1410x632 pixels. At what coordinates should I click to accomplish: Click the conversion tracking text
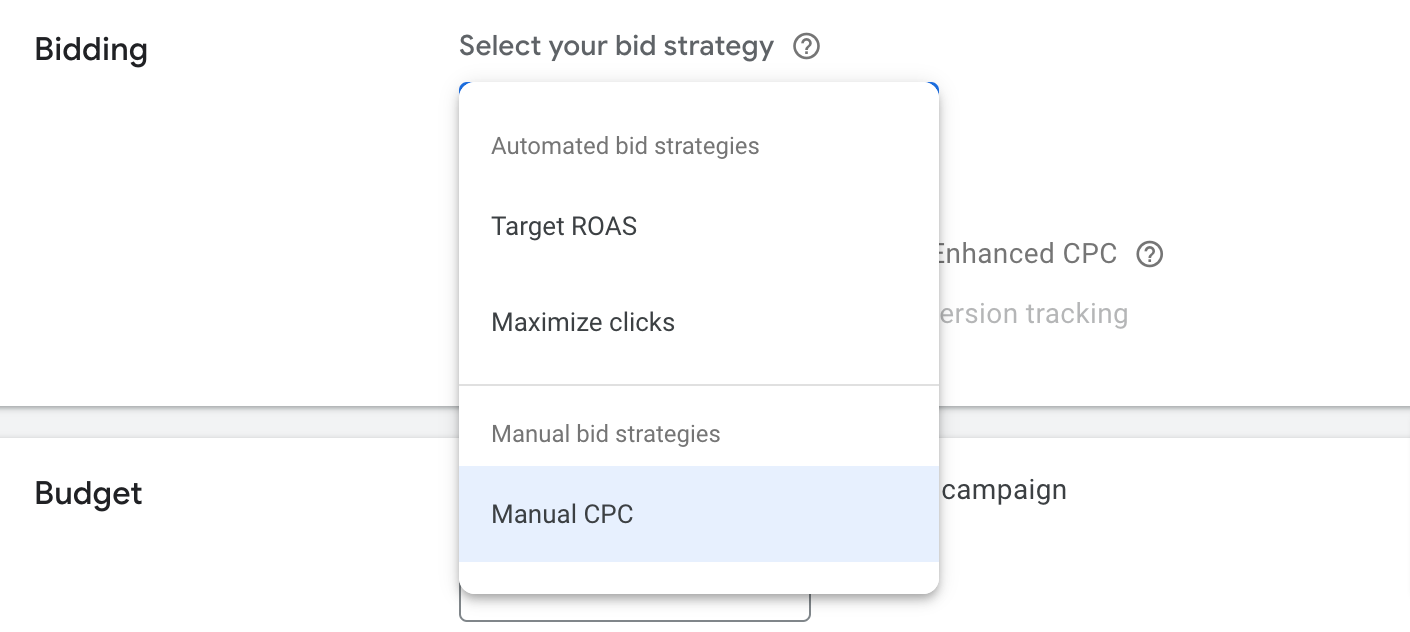(x=1032, y=313)
